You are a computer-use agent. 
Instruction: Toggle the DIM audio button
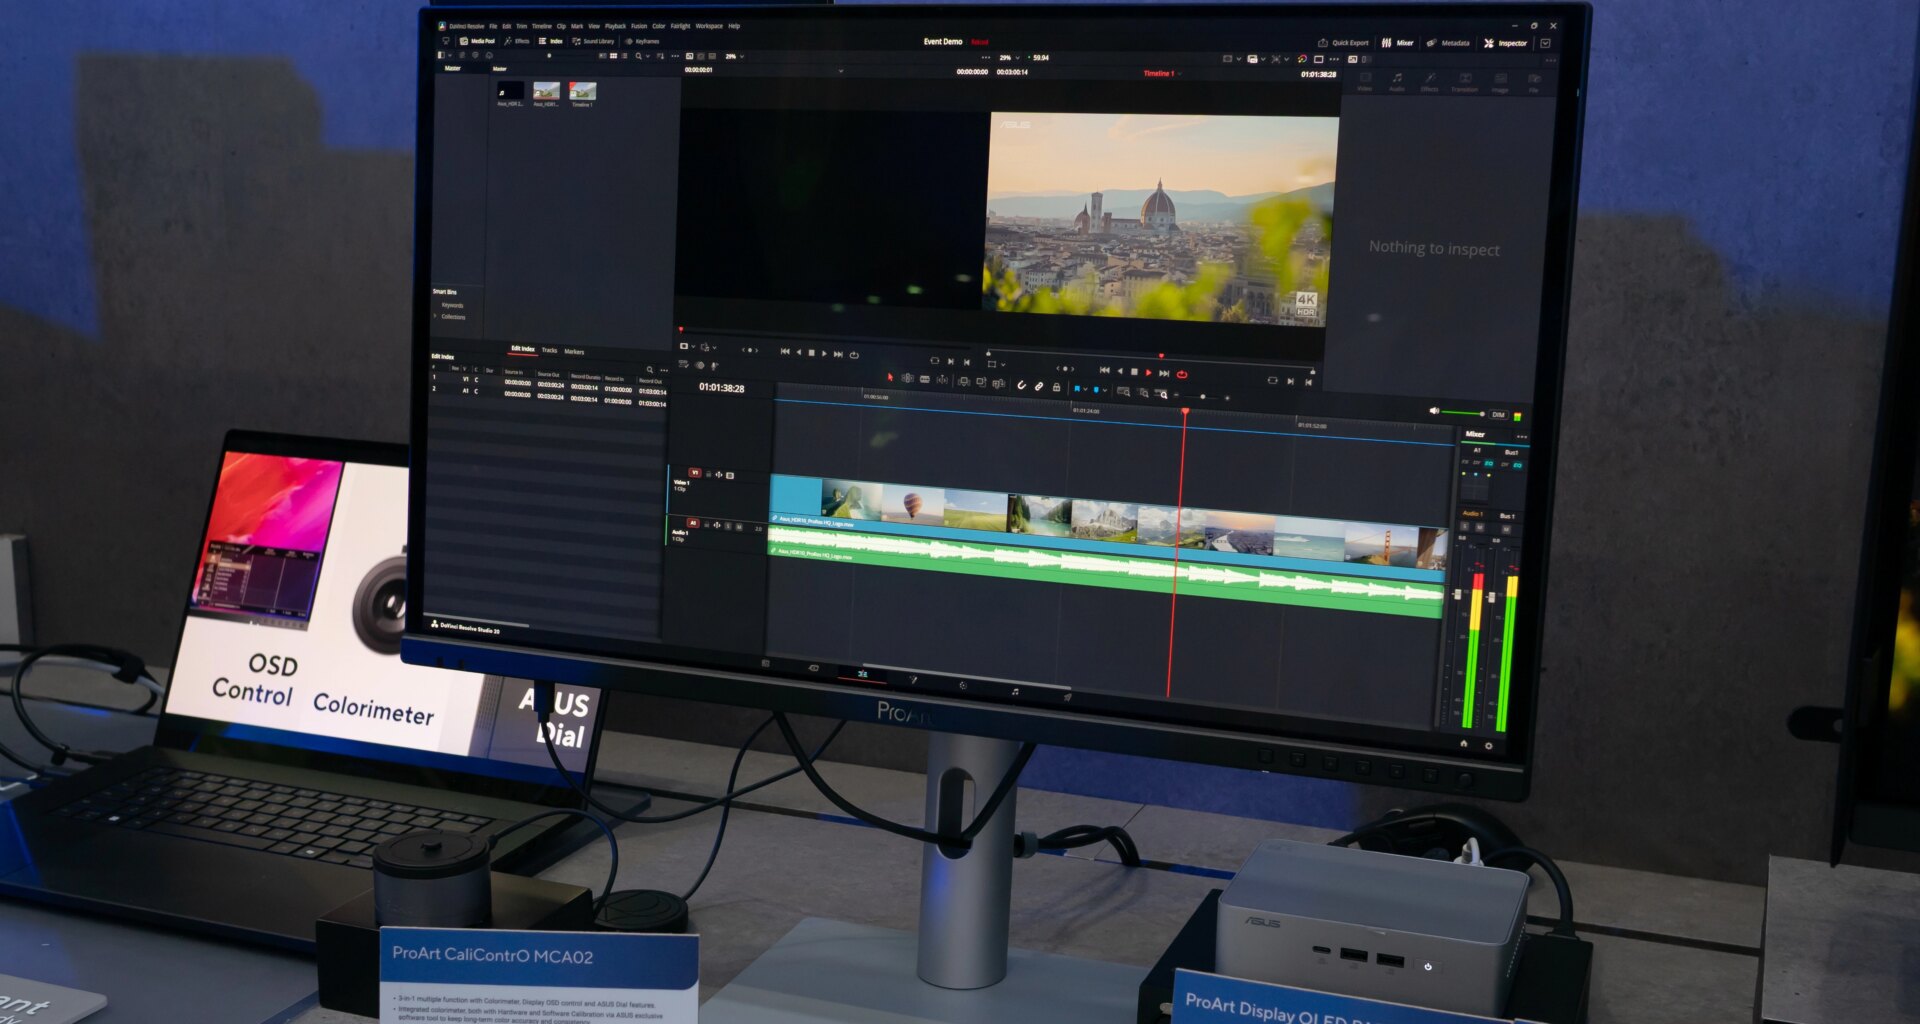click(1498, 414)
